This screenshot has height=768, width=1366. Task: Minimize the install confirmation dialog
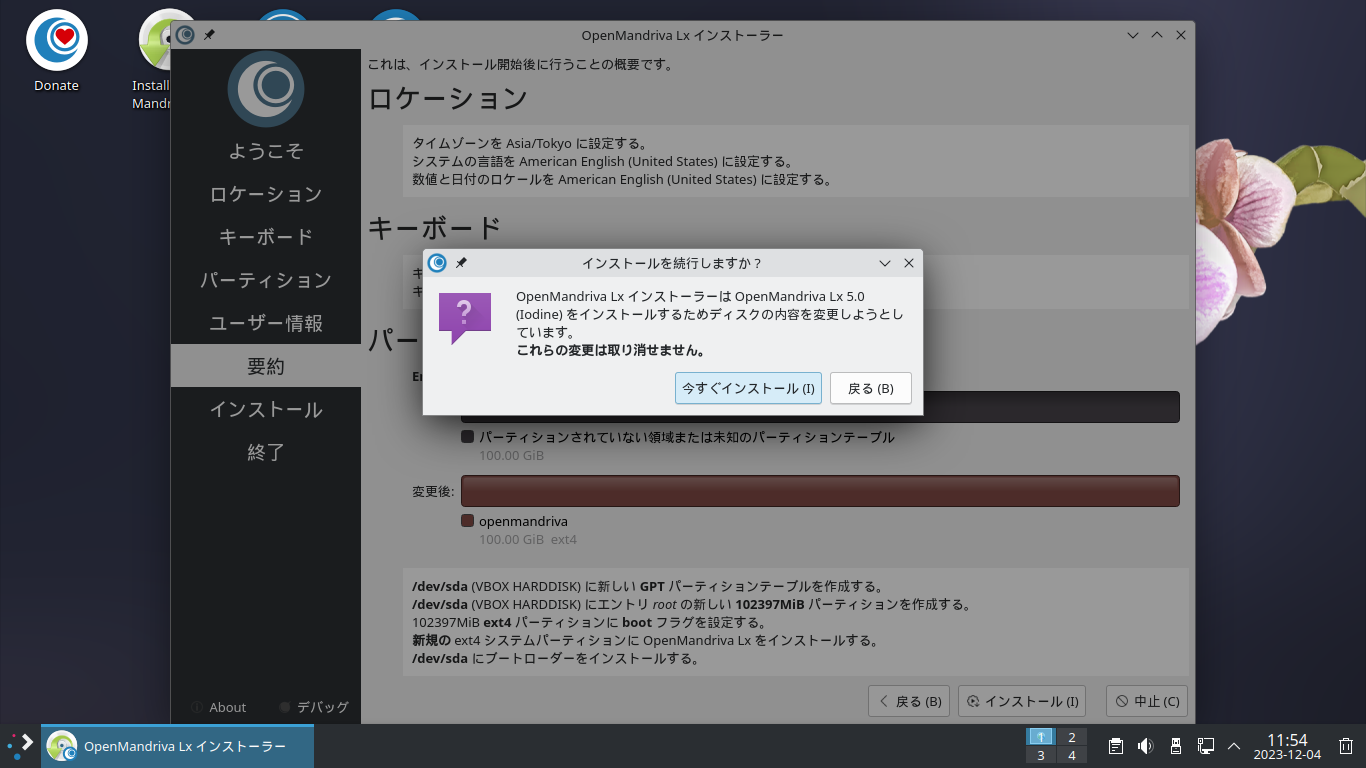click(x=885, y=263)
